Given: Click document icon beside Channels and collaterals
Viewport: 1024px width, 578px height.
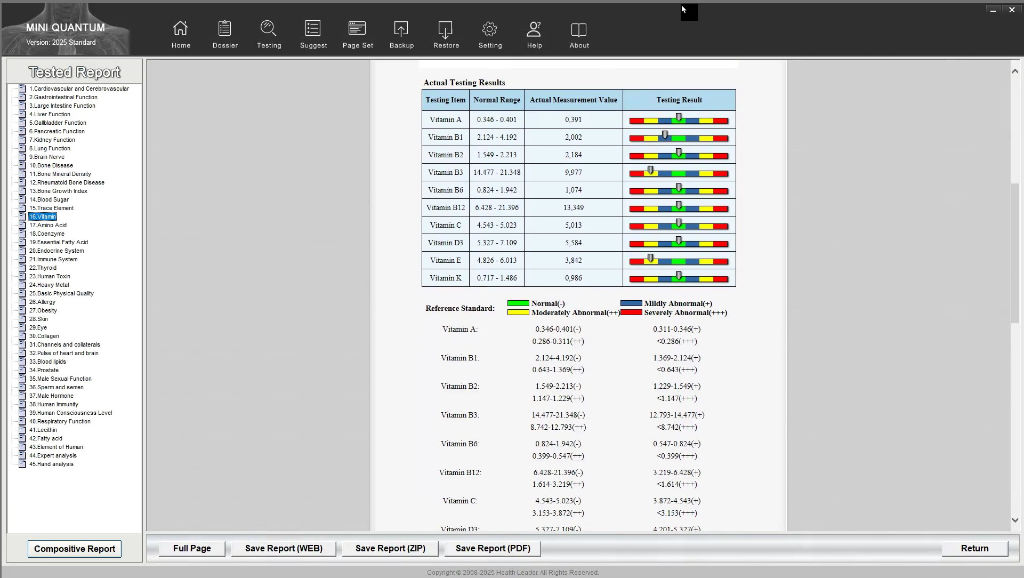Looking at the screenshot, I should 22,344.
